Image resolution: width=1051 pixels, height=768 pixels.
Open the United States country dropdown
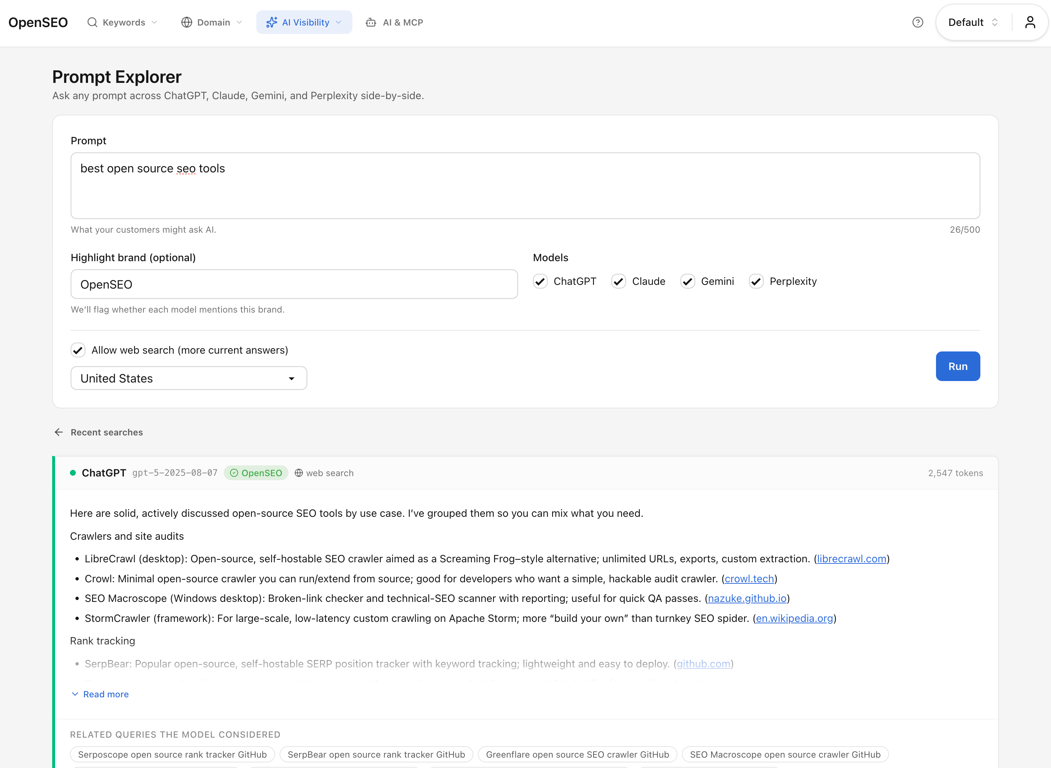coord(189,378)
